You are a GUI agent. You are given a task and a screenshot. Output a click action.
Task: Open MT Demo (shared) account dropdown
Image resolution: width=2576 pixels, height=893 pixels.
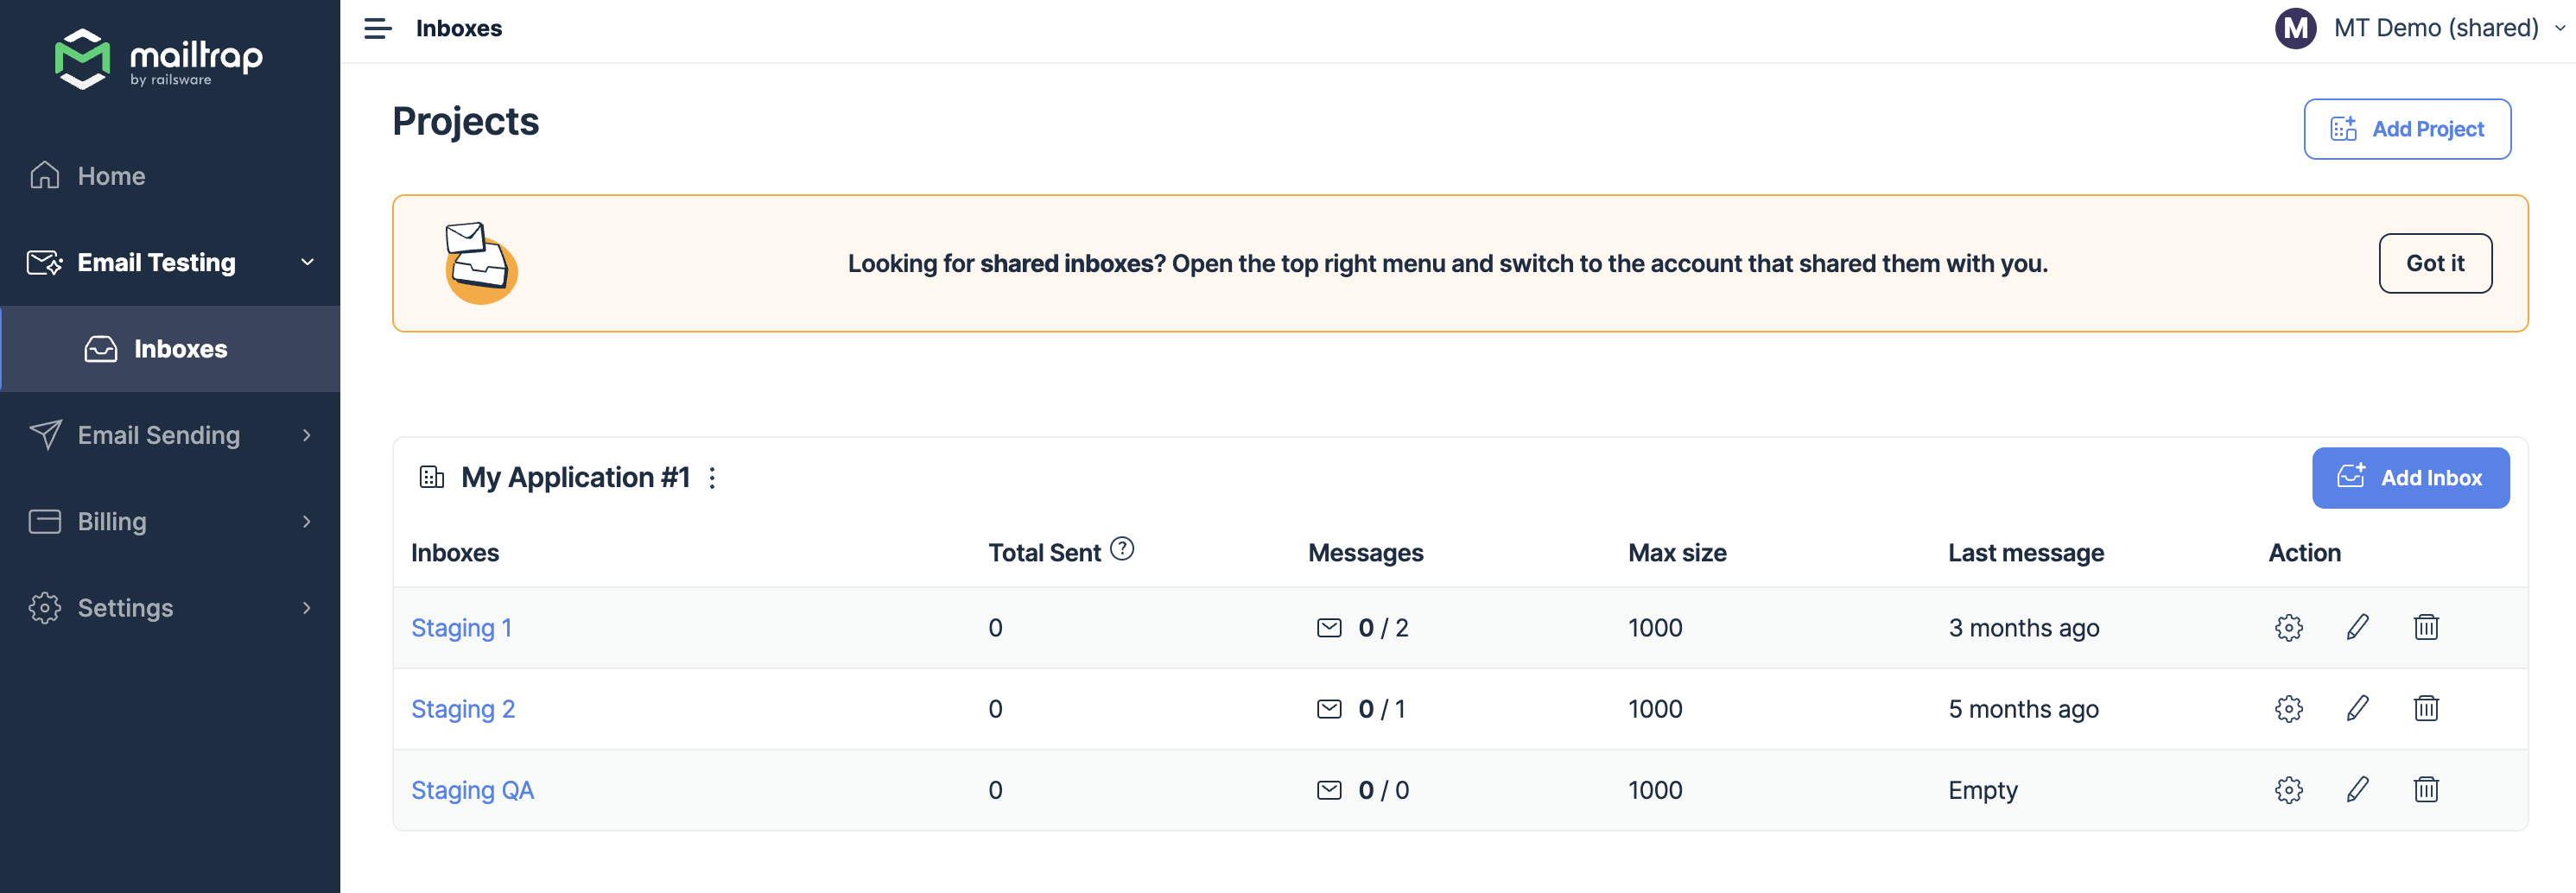[2420, 28]
